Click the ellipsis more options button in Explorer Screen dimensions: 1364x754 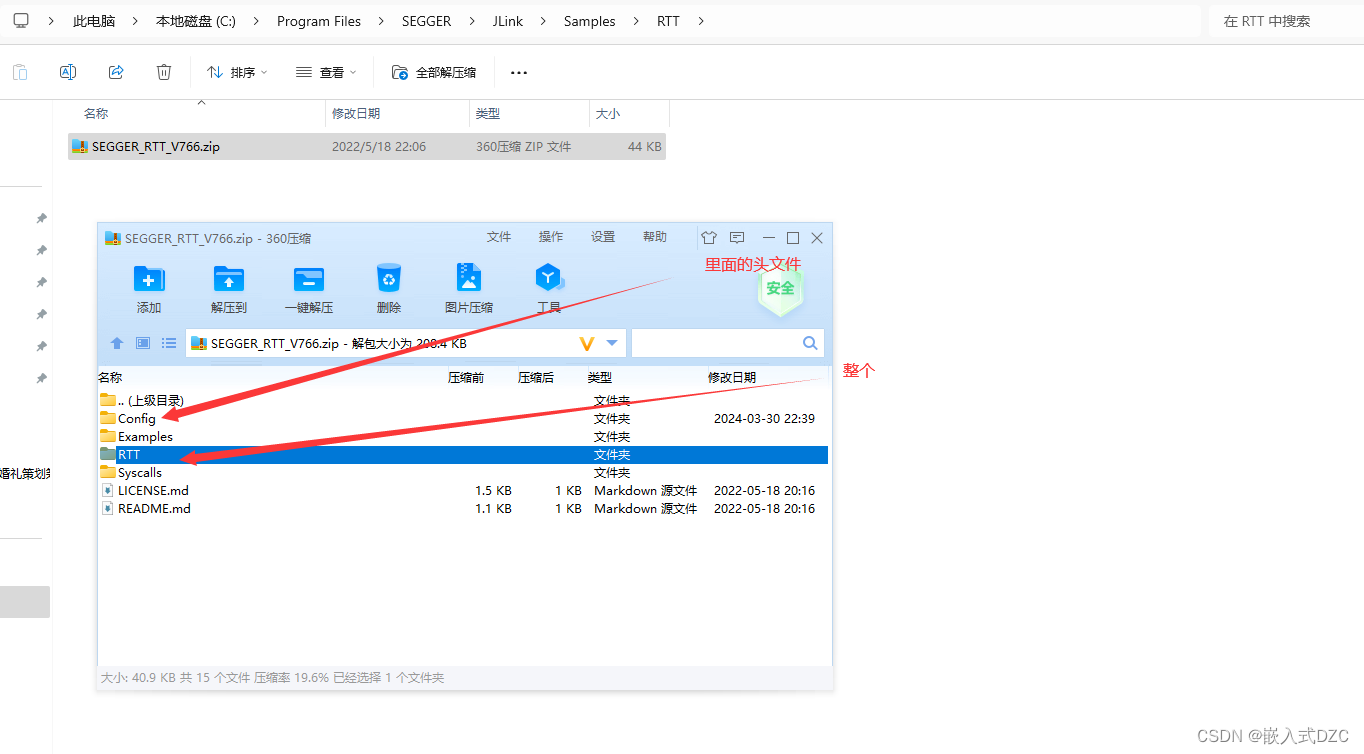pyautogui.click(x=519, y=73)
